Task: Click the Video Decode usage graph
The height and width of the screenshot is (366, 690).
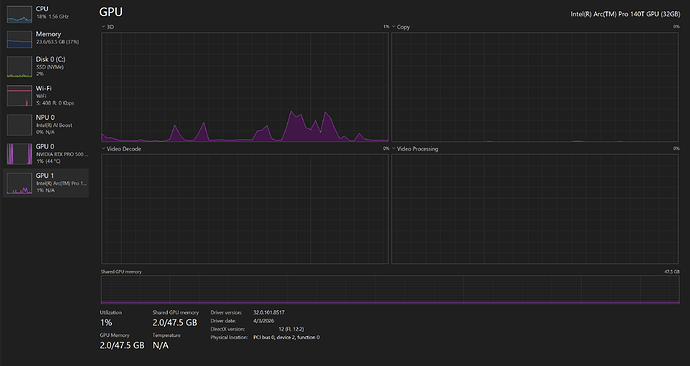Action: [x=245, y=209]
